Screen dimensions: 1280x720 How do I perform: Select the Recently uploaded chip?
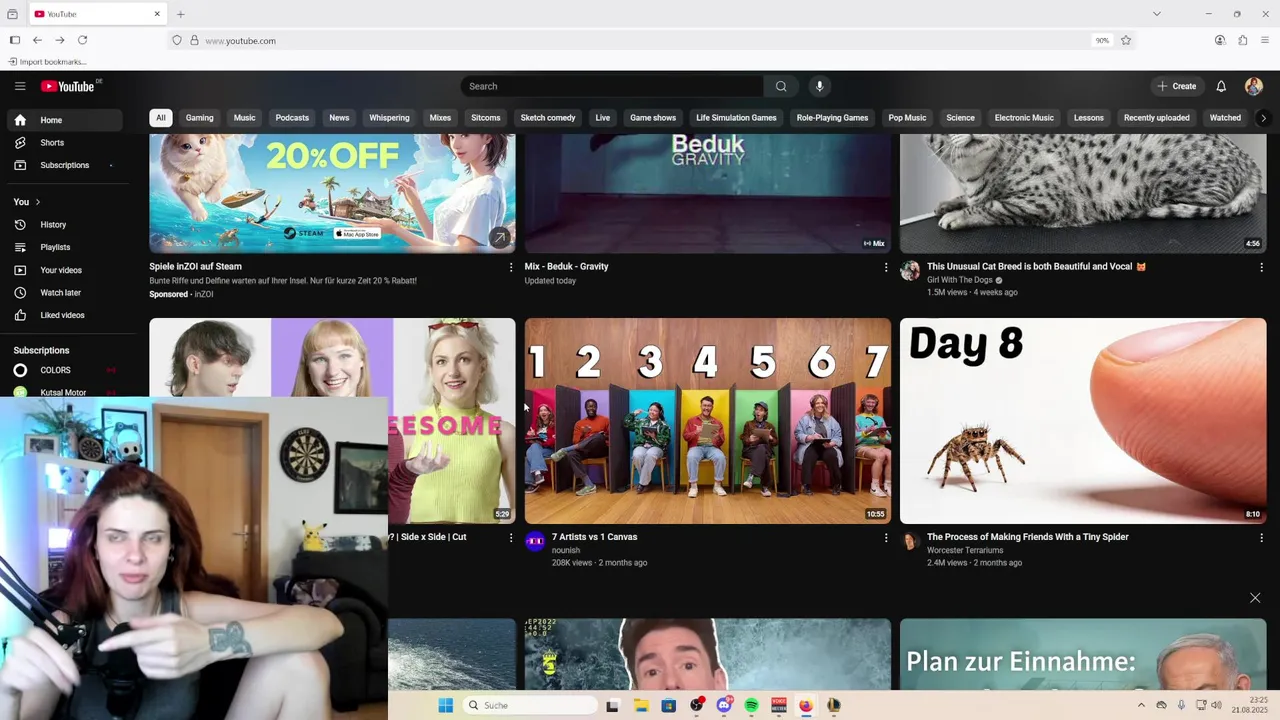coord(1156,118)
